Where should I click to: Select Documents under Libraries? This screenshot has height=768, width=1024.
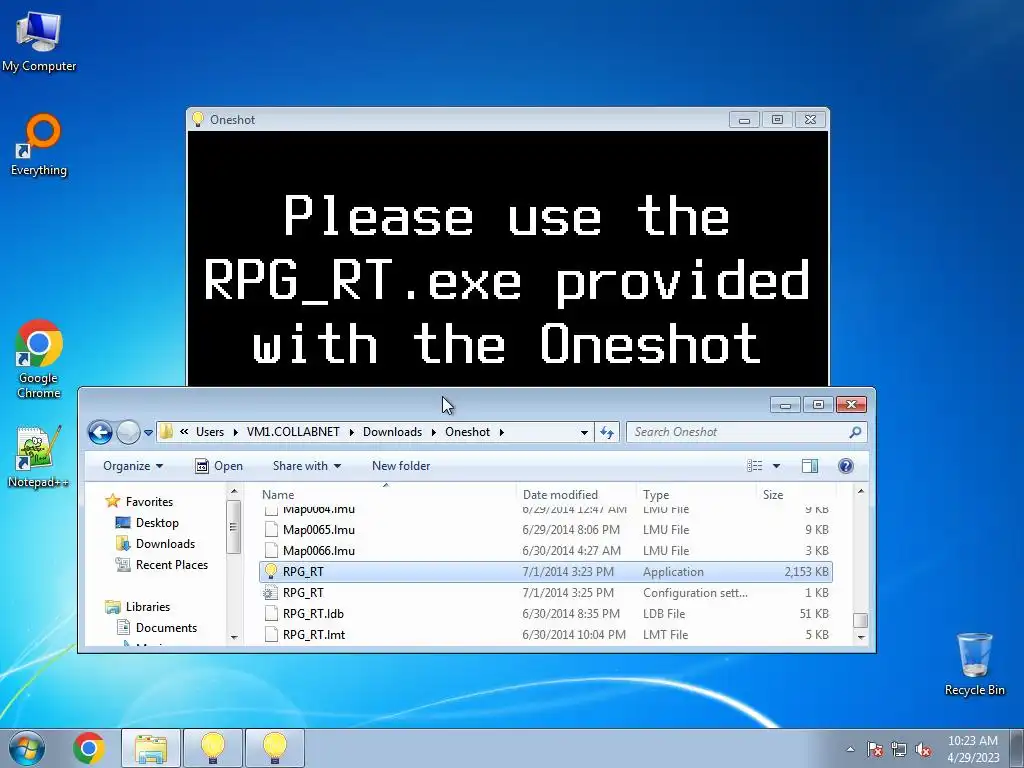[x=166, y=627]
